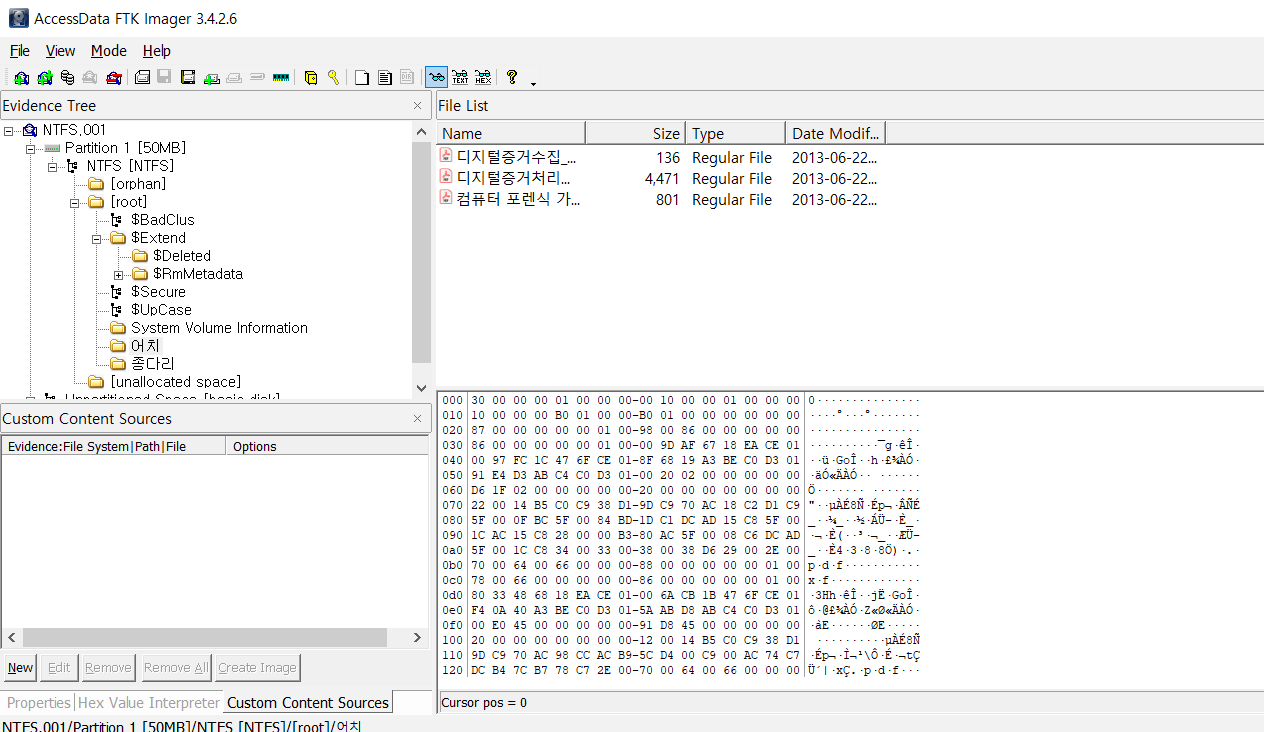
Task: Select $UpCase in the evidence tree
Action: click(x=161, y=310)
